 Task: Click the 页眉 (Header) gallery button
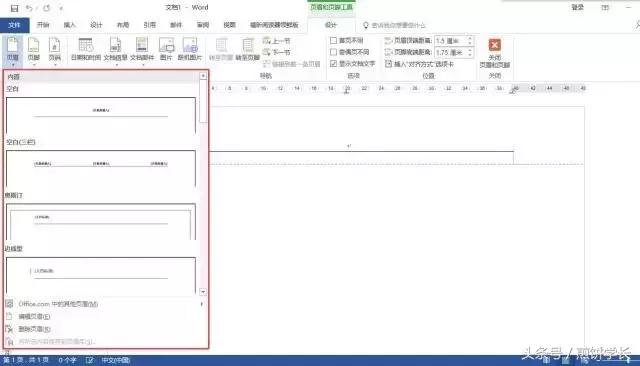click(13, 51)
